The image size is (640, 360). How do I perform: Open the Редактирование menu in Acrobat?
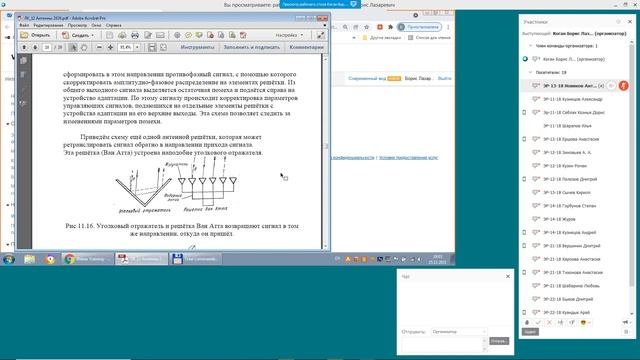pos(48,25)
